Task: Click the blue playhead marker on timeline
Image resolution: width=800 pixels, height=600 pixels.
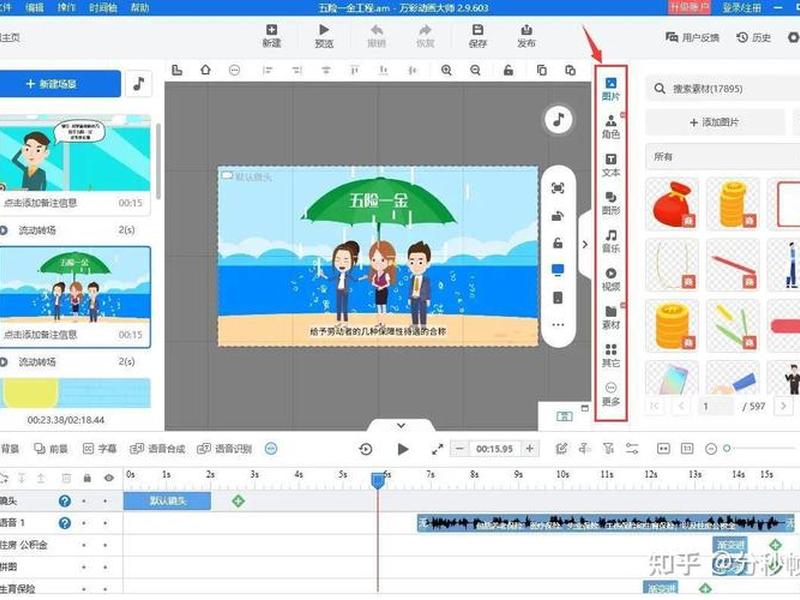Action: coord(378,481)
